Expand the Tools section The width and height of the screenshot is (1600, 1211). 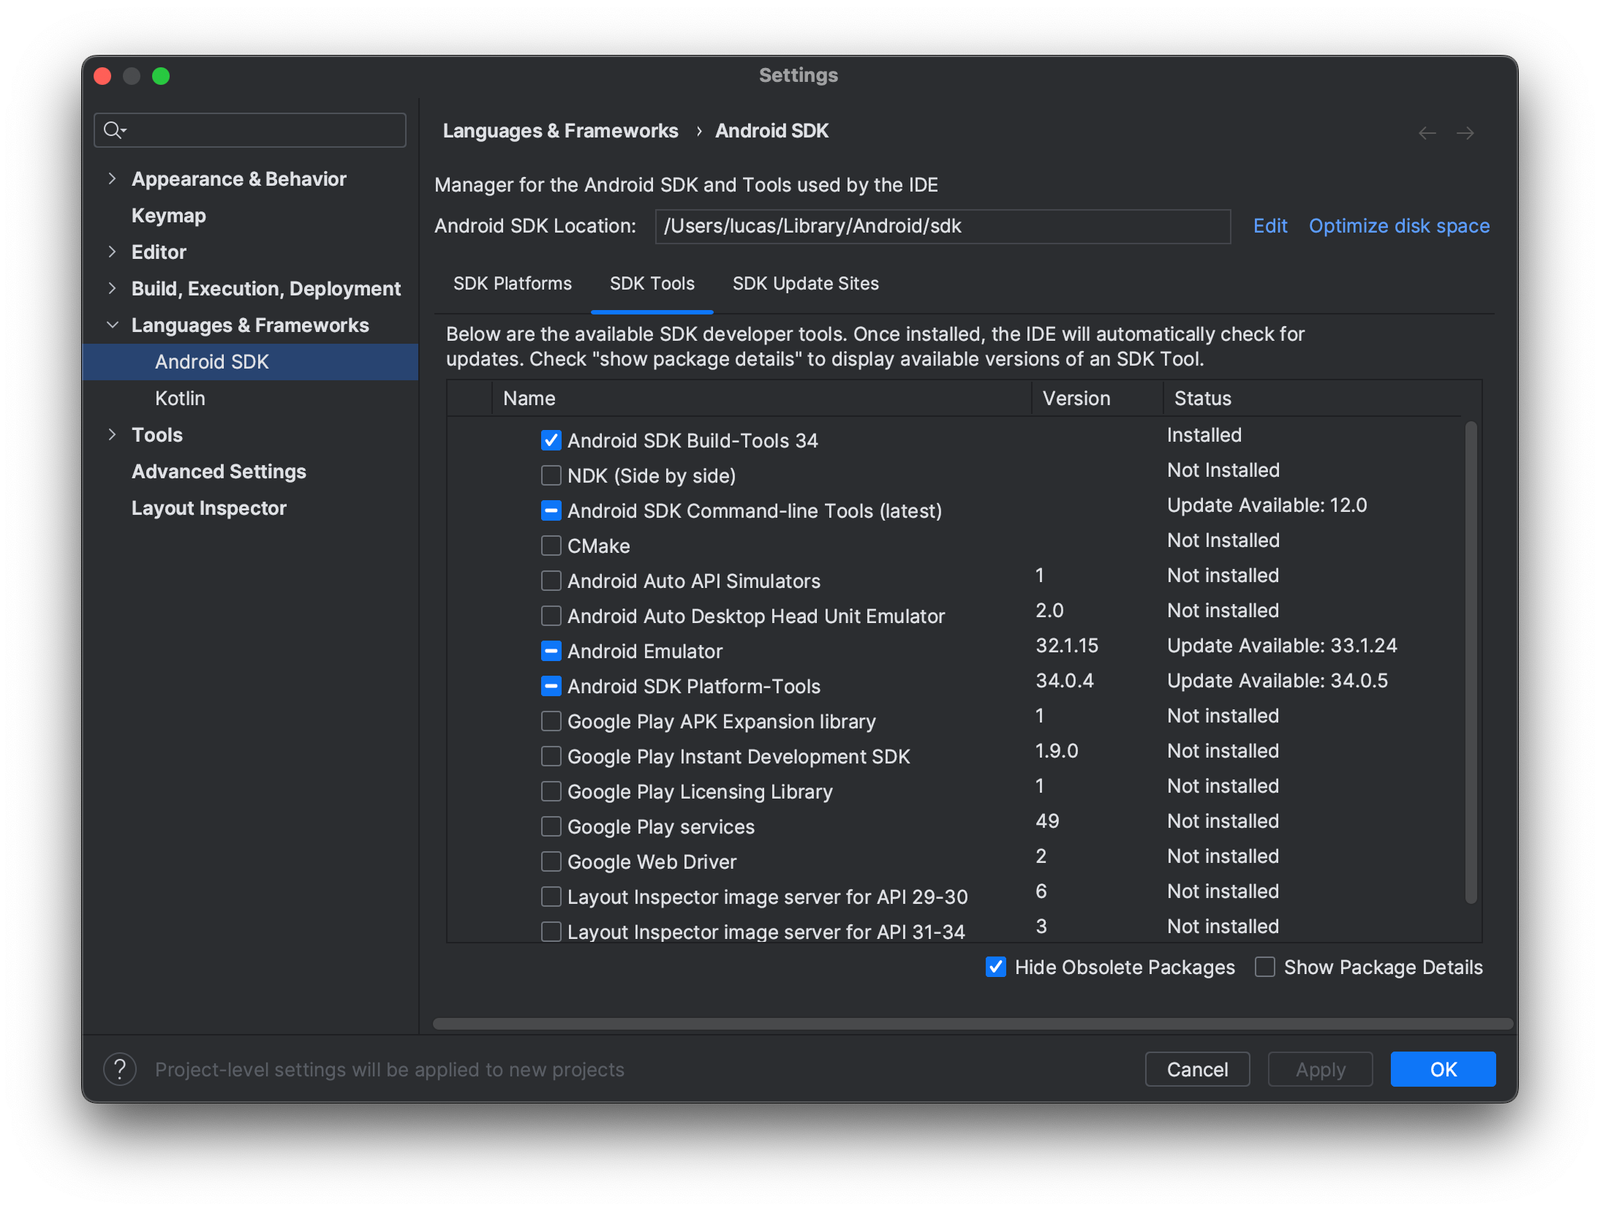(111, 434)
